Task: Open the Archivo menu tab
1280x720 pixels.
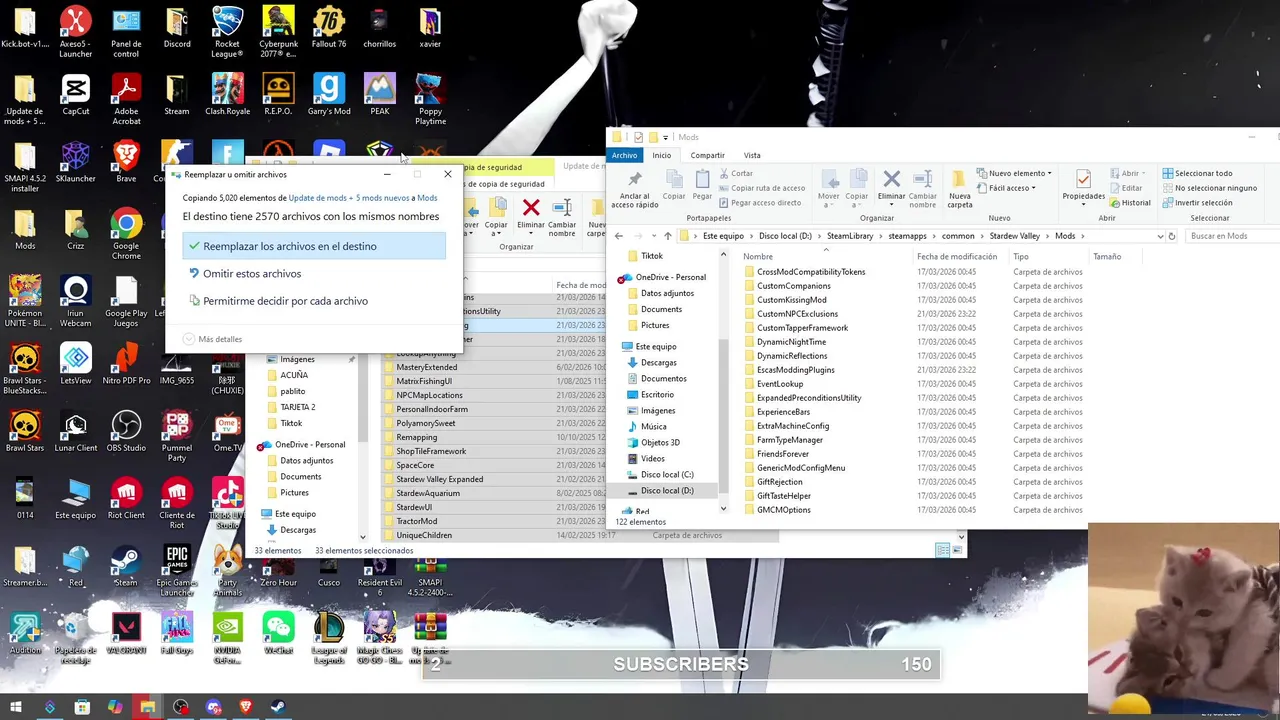Action: click(624, 155)
